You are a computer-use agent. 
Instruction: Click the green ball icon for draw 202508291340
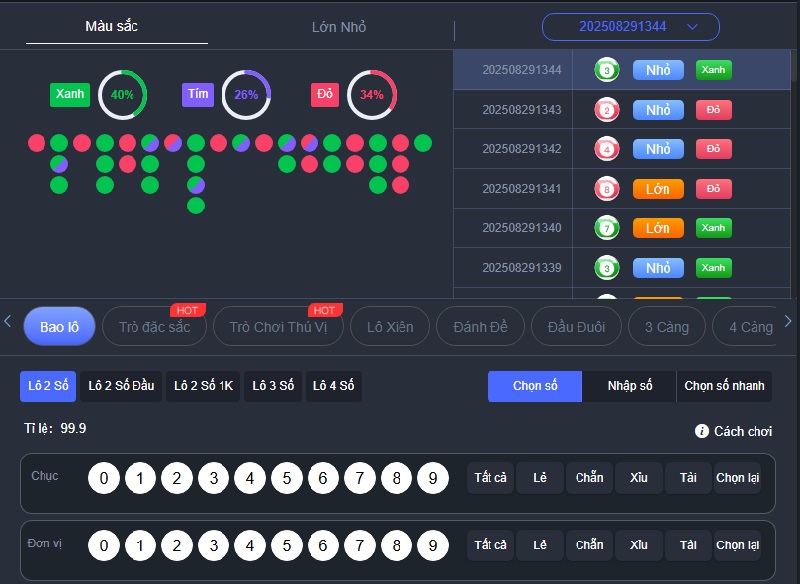[x=606, y=228]
